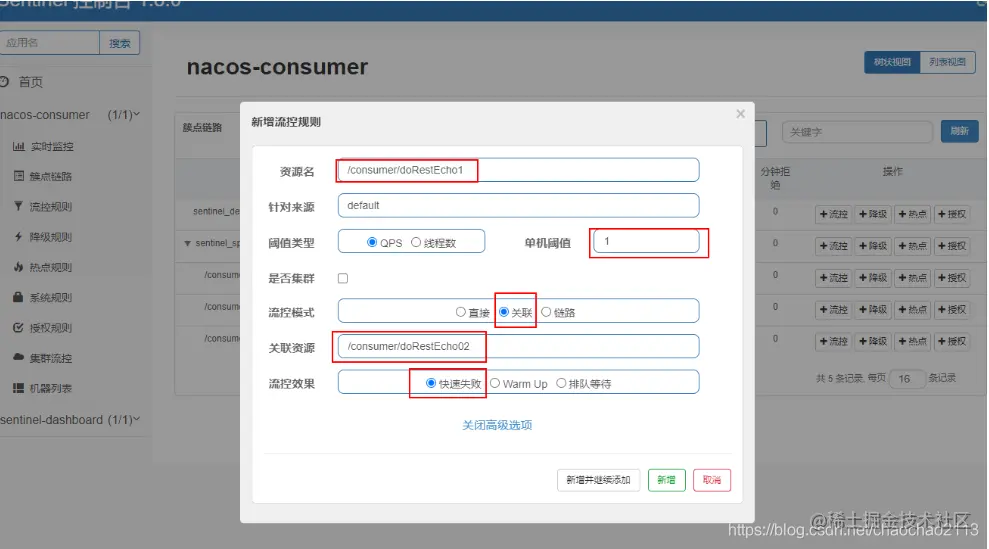989x549 pixels.
Task: Select 链路 flow control mode
Action: (x=546, y=312)
